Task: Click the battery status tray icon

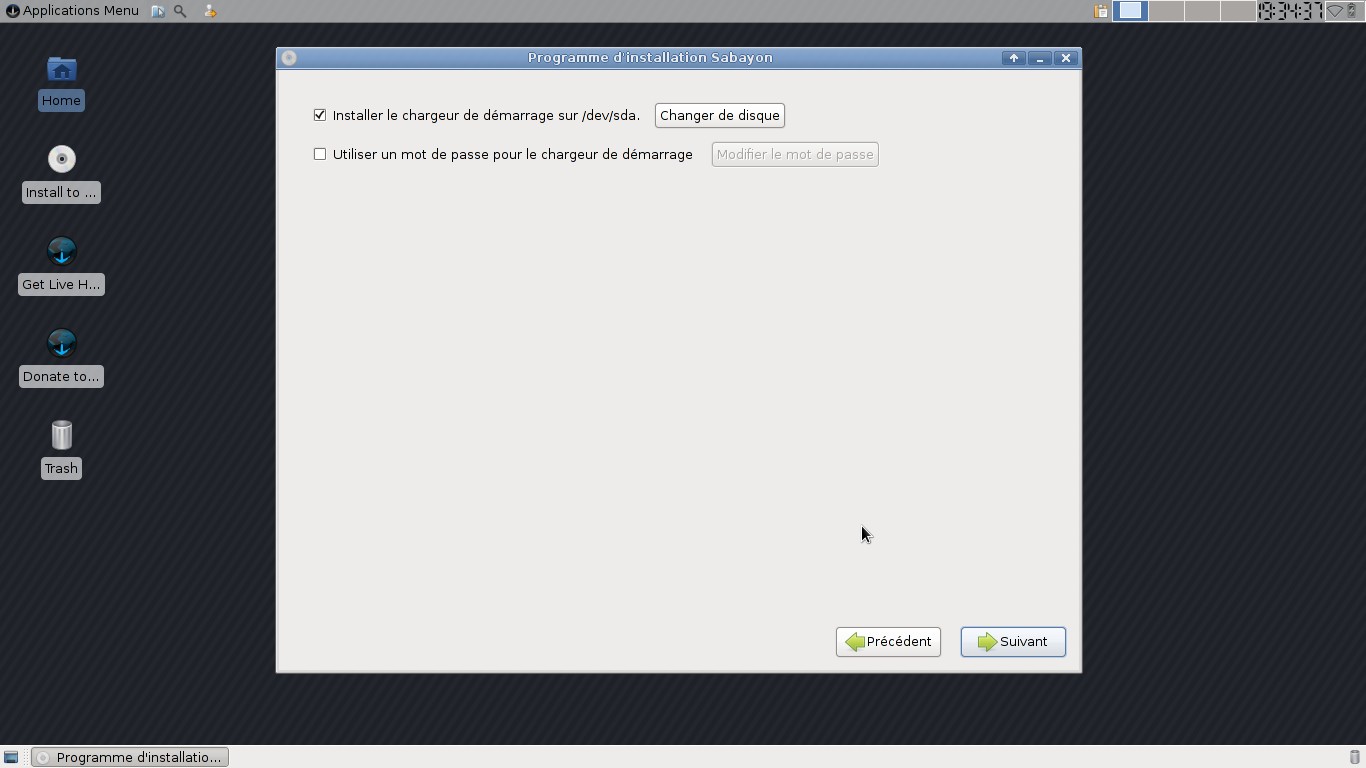Action: (x=1352, y=11)
